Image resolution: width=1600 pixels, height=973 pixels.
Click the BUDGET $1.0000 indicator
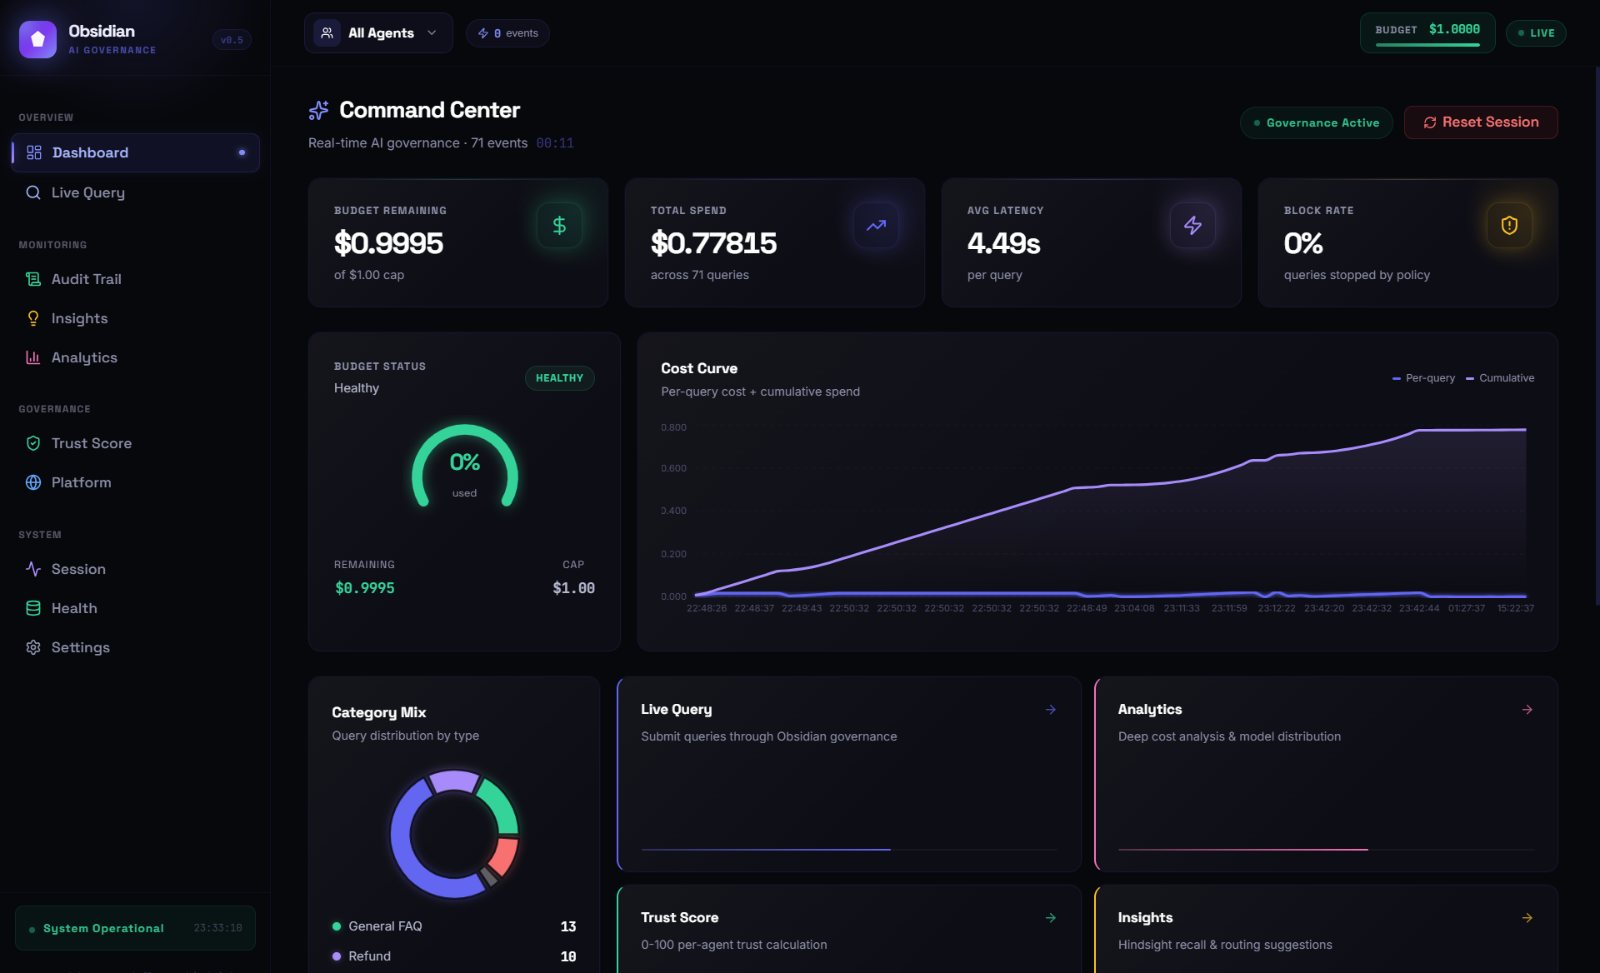tap(1427, 32)
